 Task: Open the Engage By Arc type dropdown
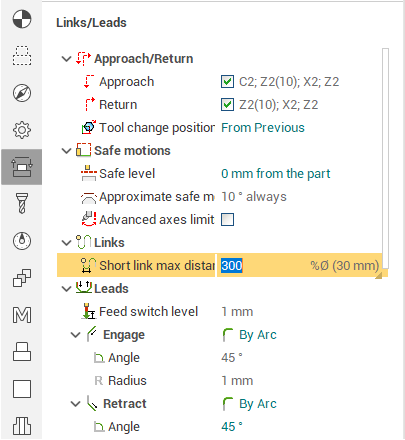(x=250, y=335)
